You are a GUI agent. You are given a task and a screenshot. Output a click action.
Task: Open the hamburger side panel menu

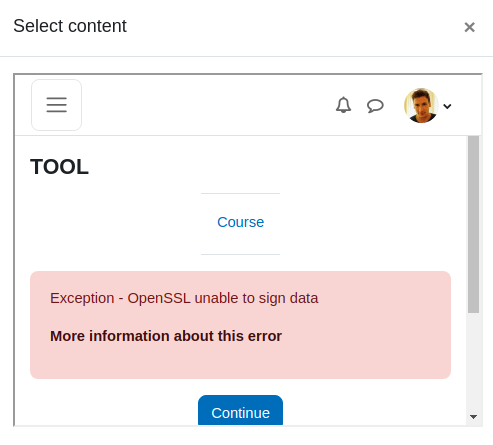pos(56,105)
